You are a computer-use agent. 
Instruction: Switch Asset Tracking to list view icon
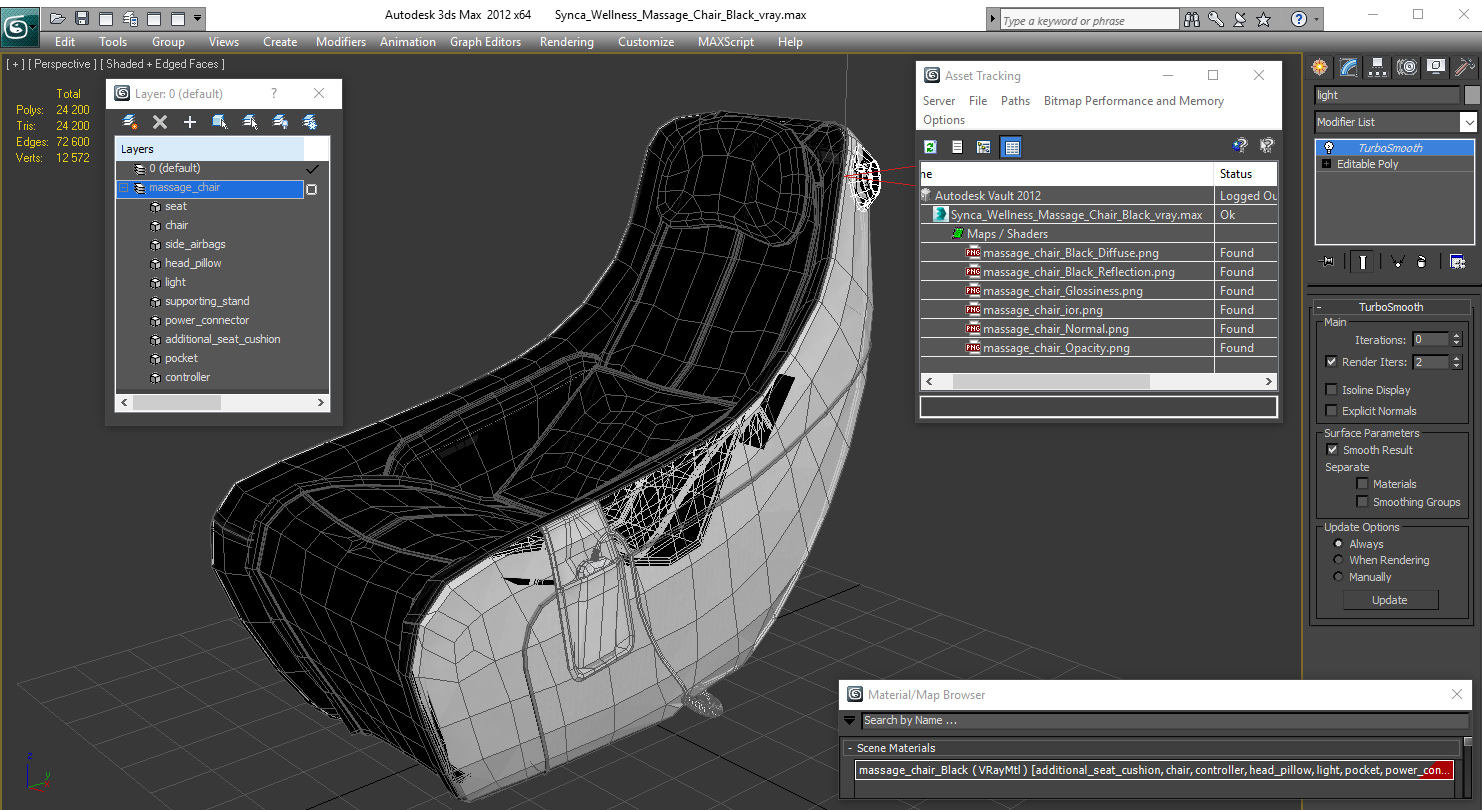pyautogui.click(x=957, y=147)
